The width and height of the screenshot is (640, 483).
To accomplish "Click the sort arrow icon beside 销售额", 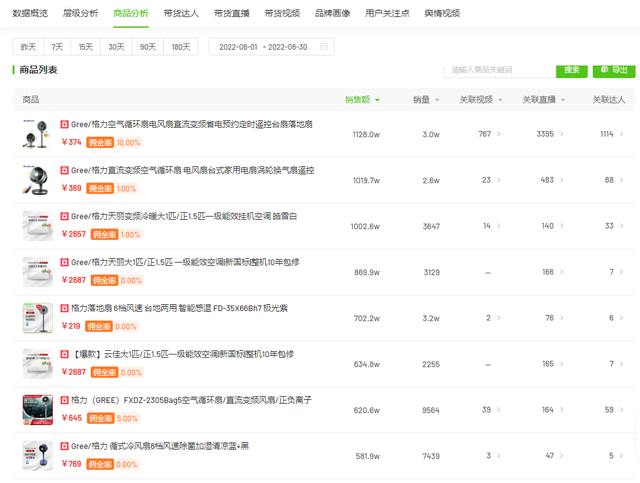I will click(377, 100).
